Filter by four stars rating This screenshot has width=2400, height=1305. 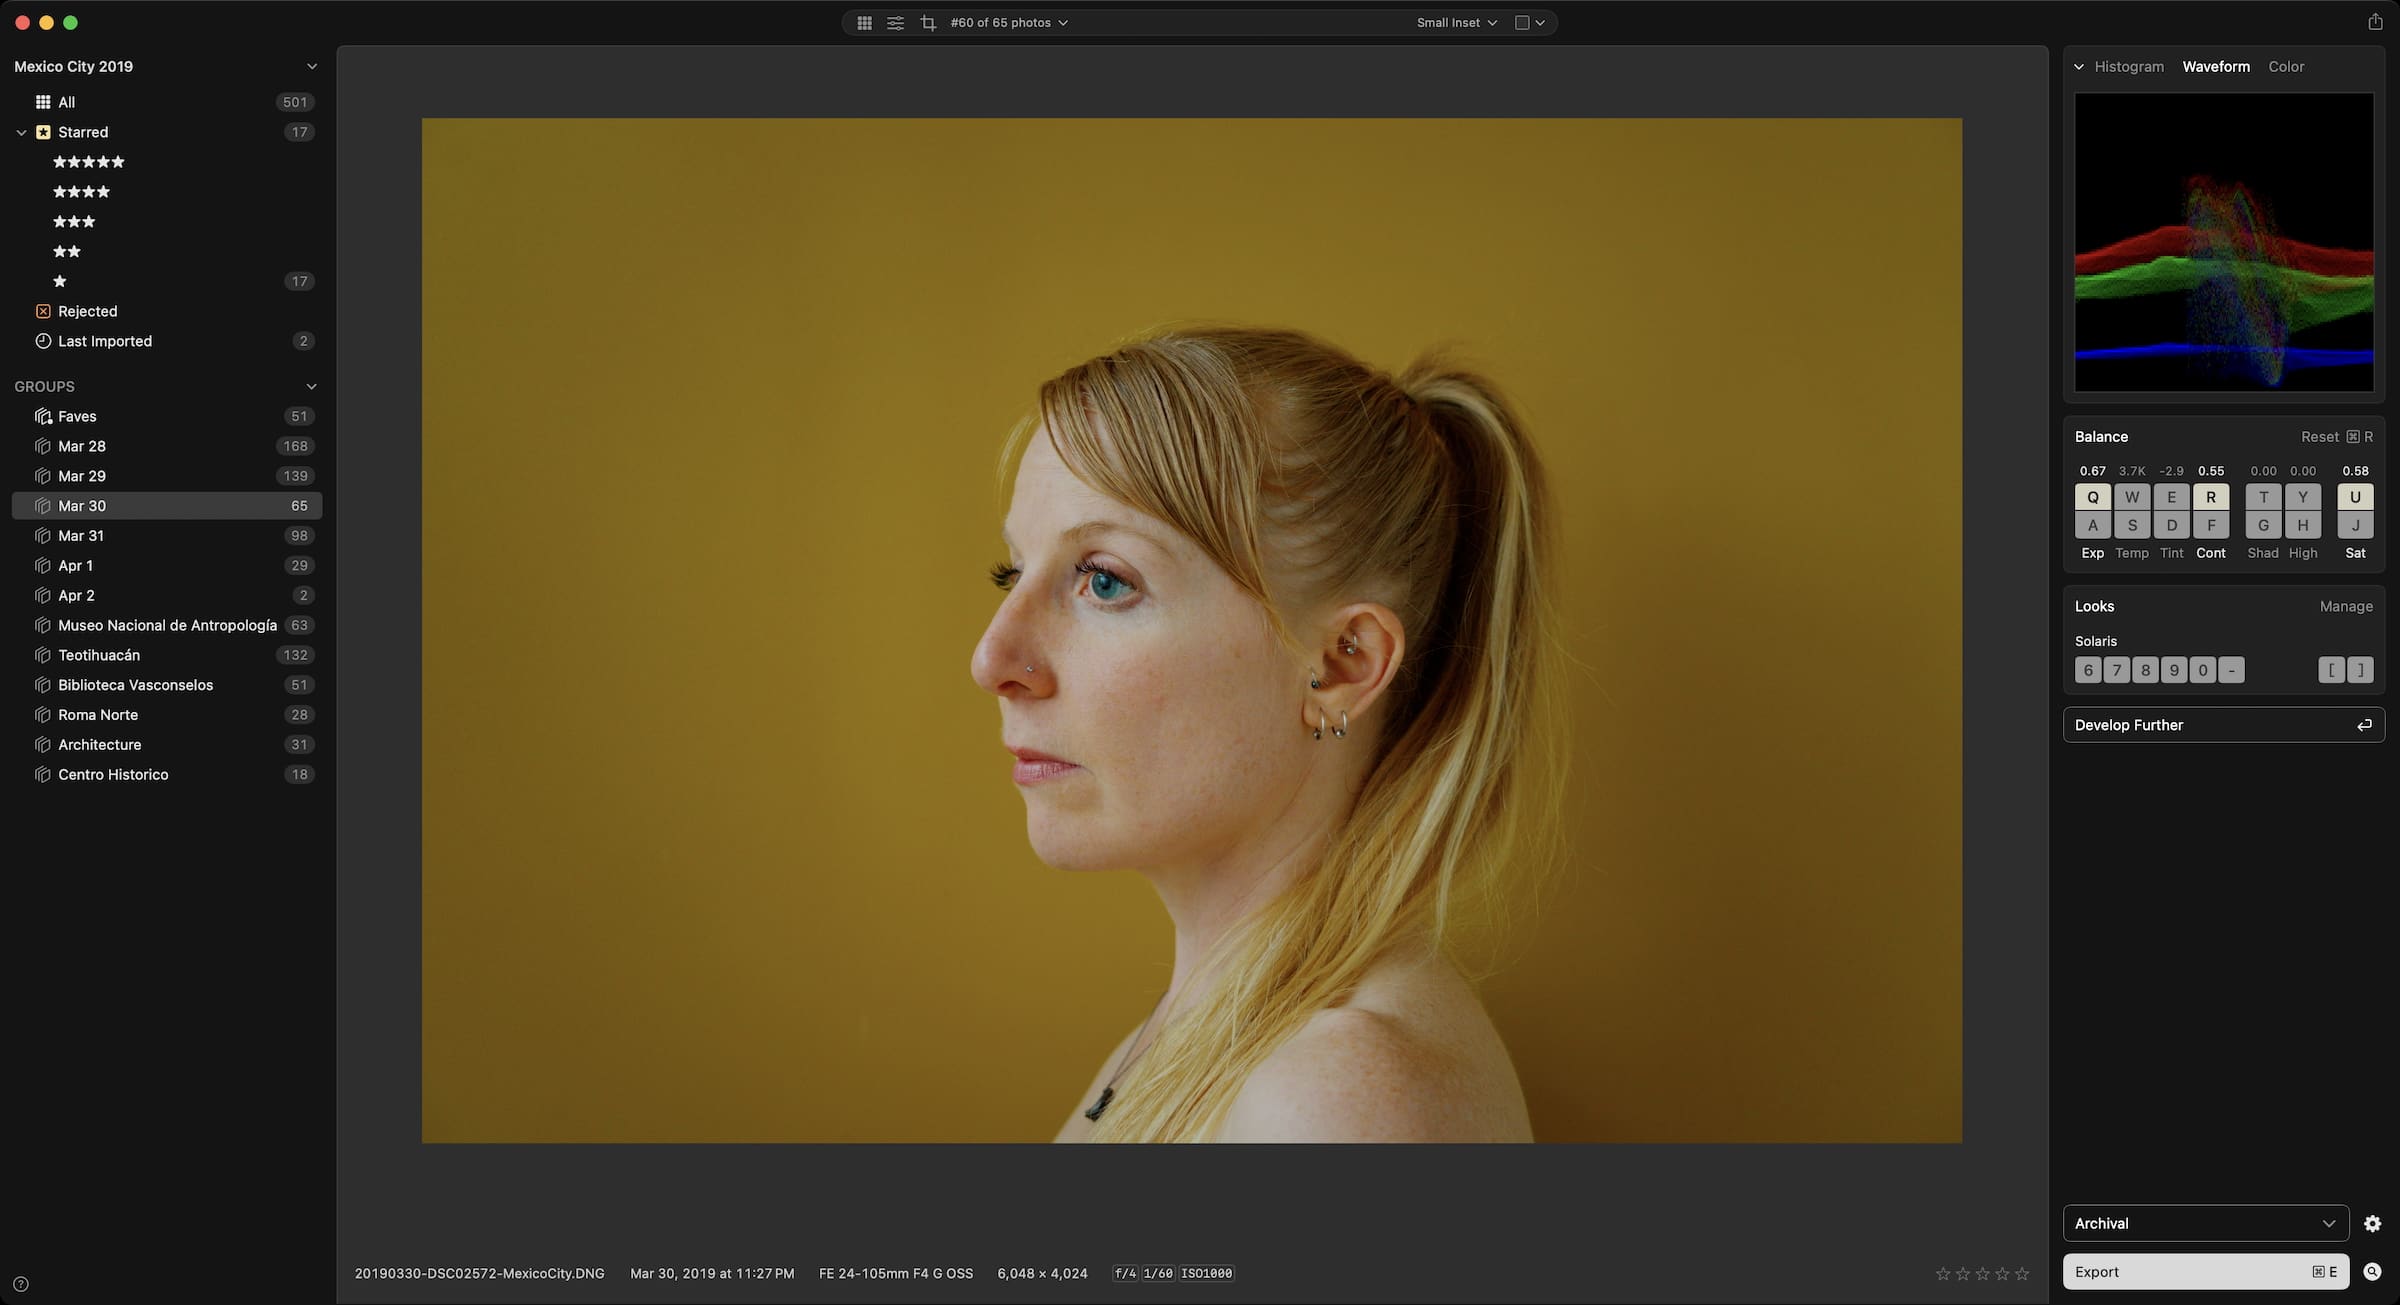pos(81,192)
